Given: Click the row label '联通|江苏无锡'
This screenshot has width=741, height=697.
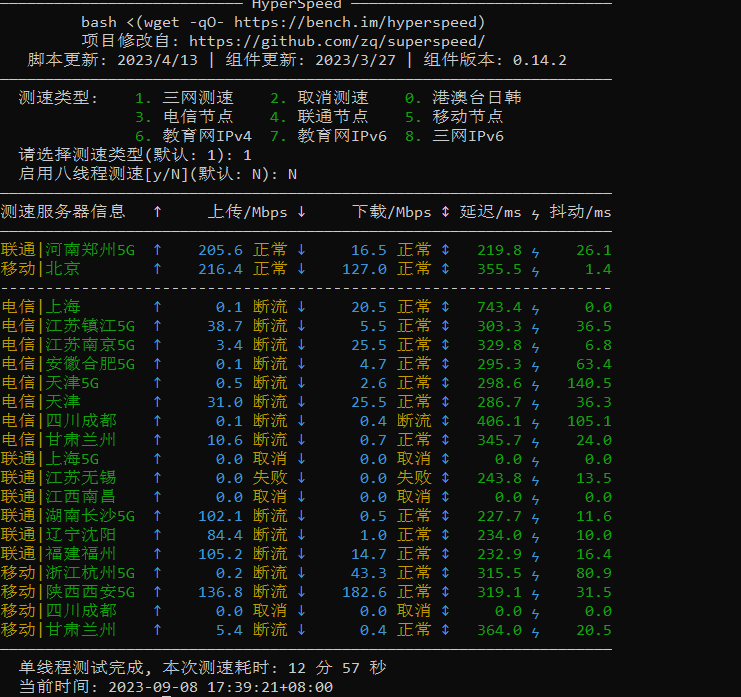Looking at the screenshot, I should click(59, 478).
